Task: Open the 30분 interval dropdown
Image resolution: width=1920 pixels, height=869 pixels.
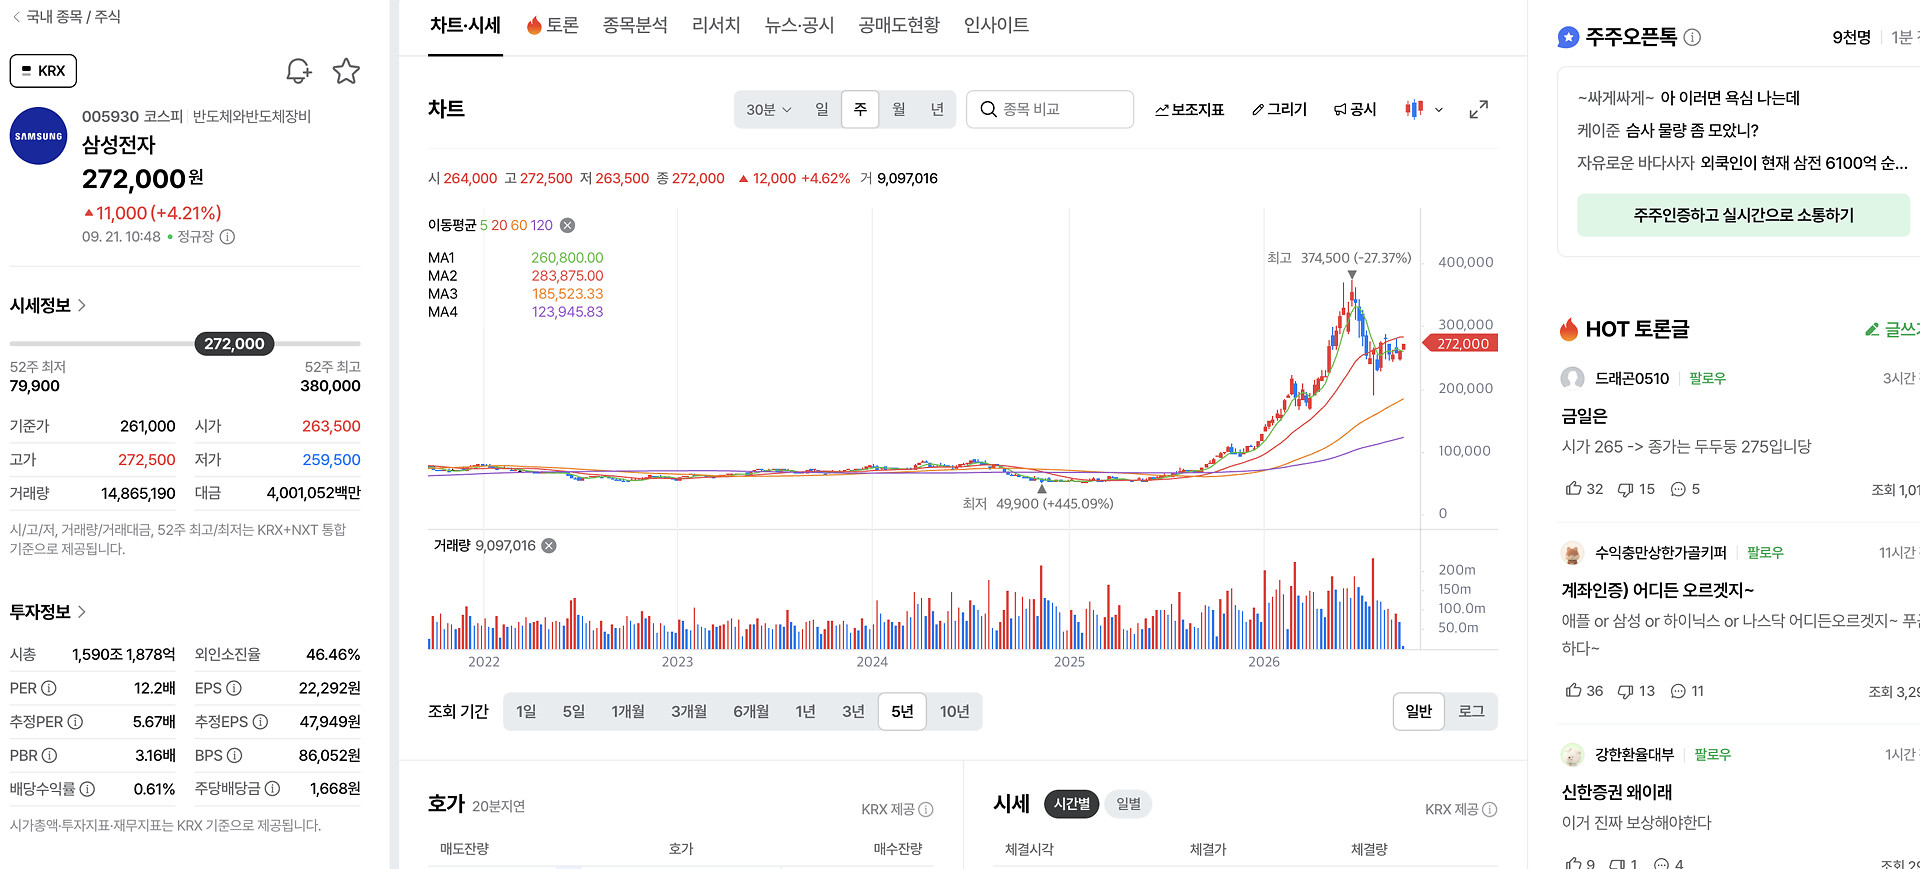Action: [768, 109]
